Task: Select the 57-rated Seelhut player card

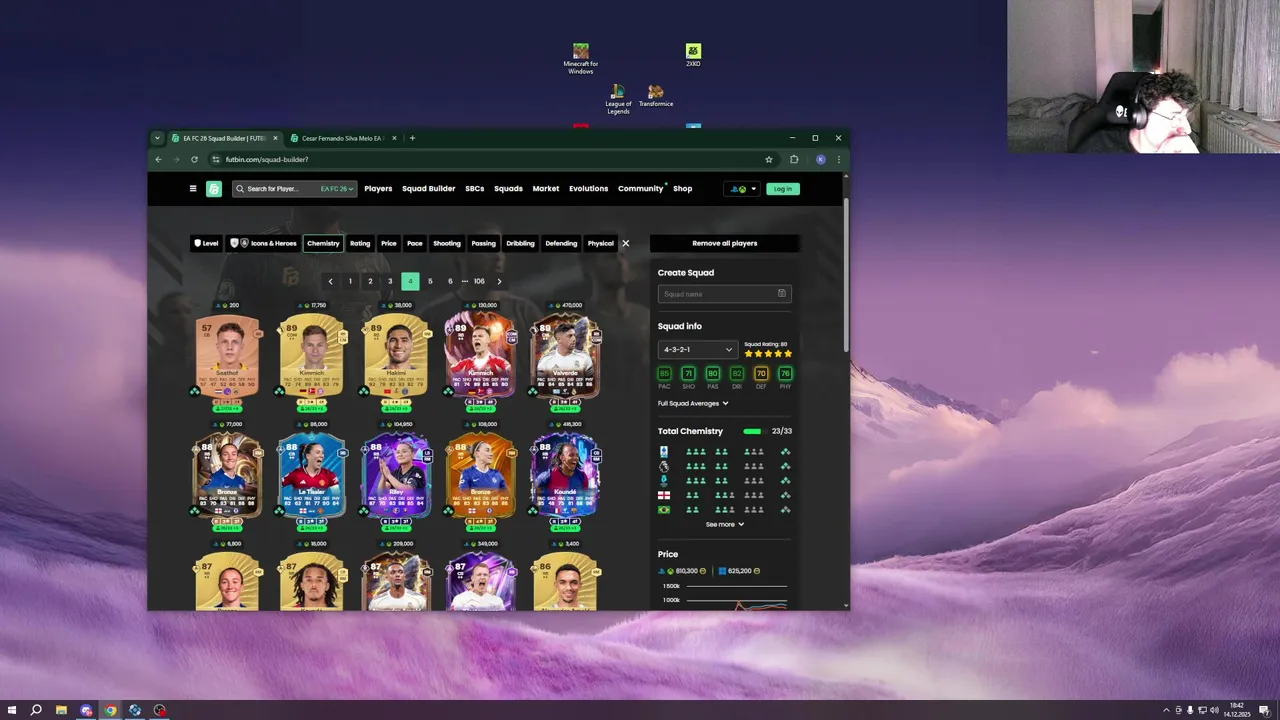Action: pyautogui.click(x=229, y=359)
